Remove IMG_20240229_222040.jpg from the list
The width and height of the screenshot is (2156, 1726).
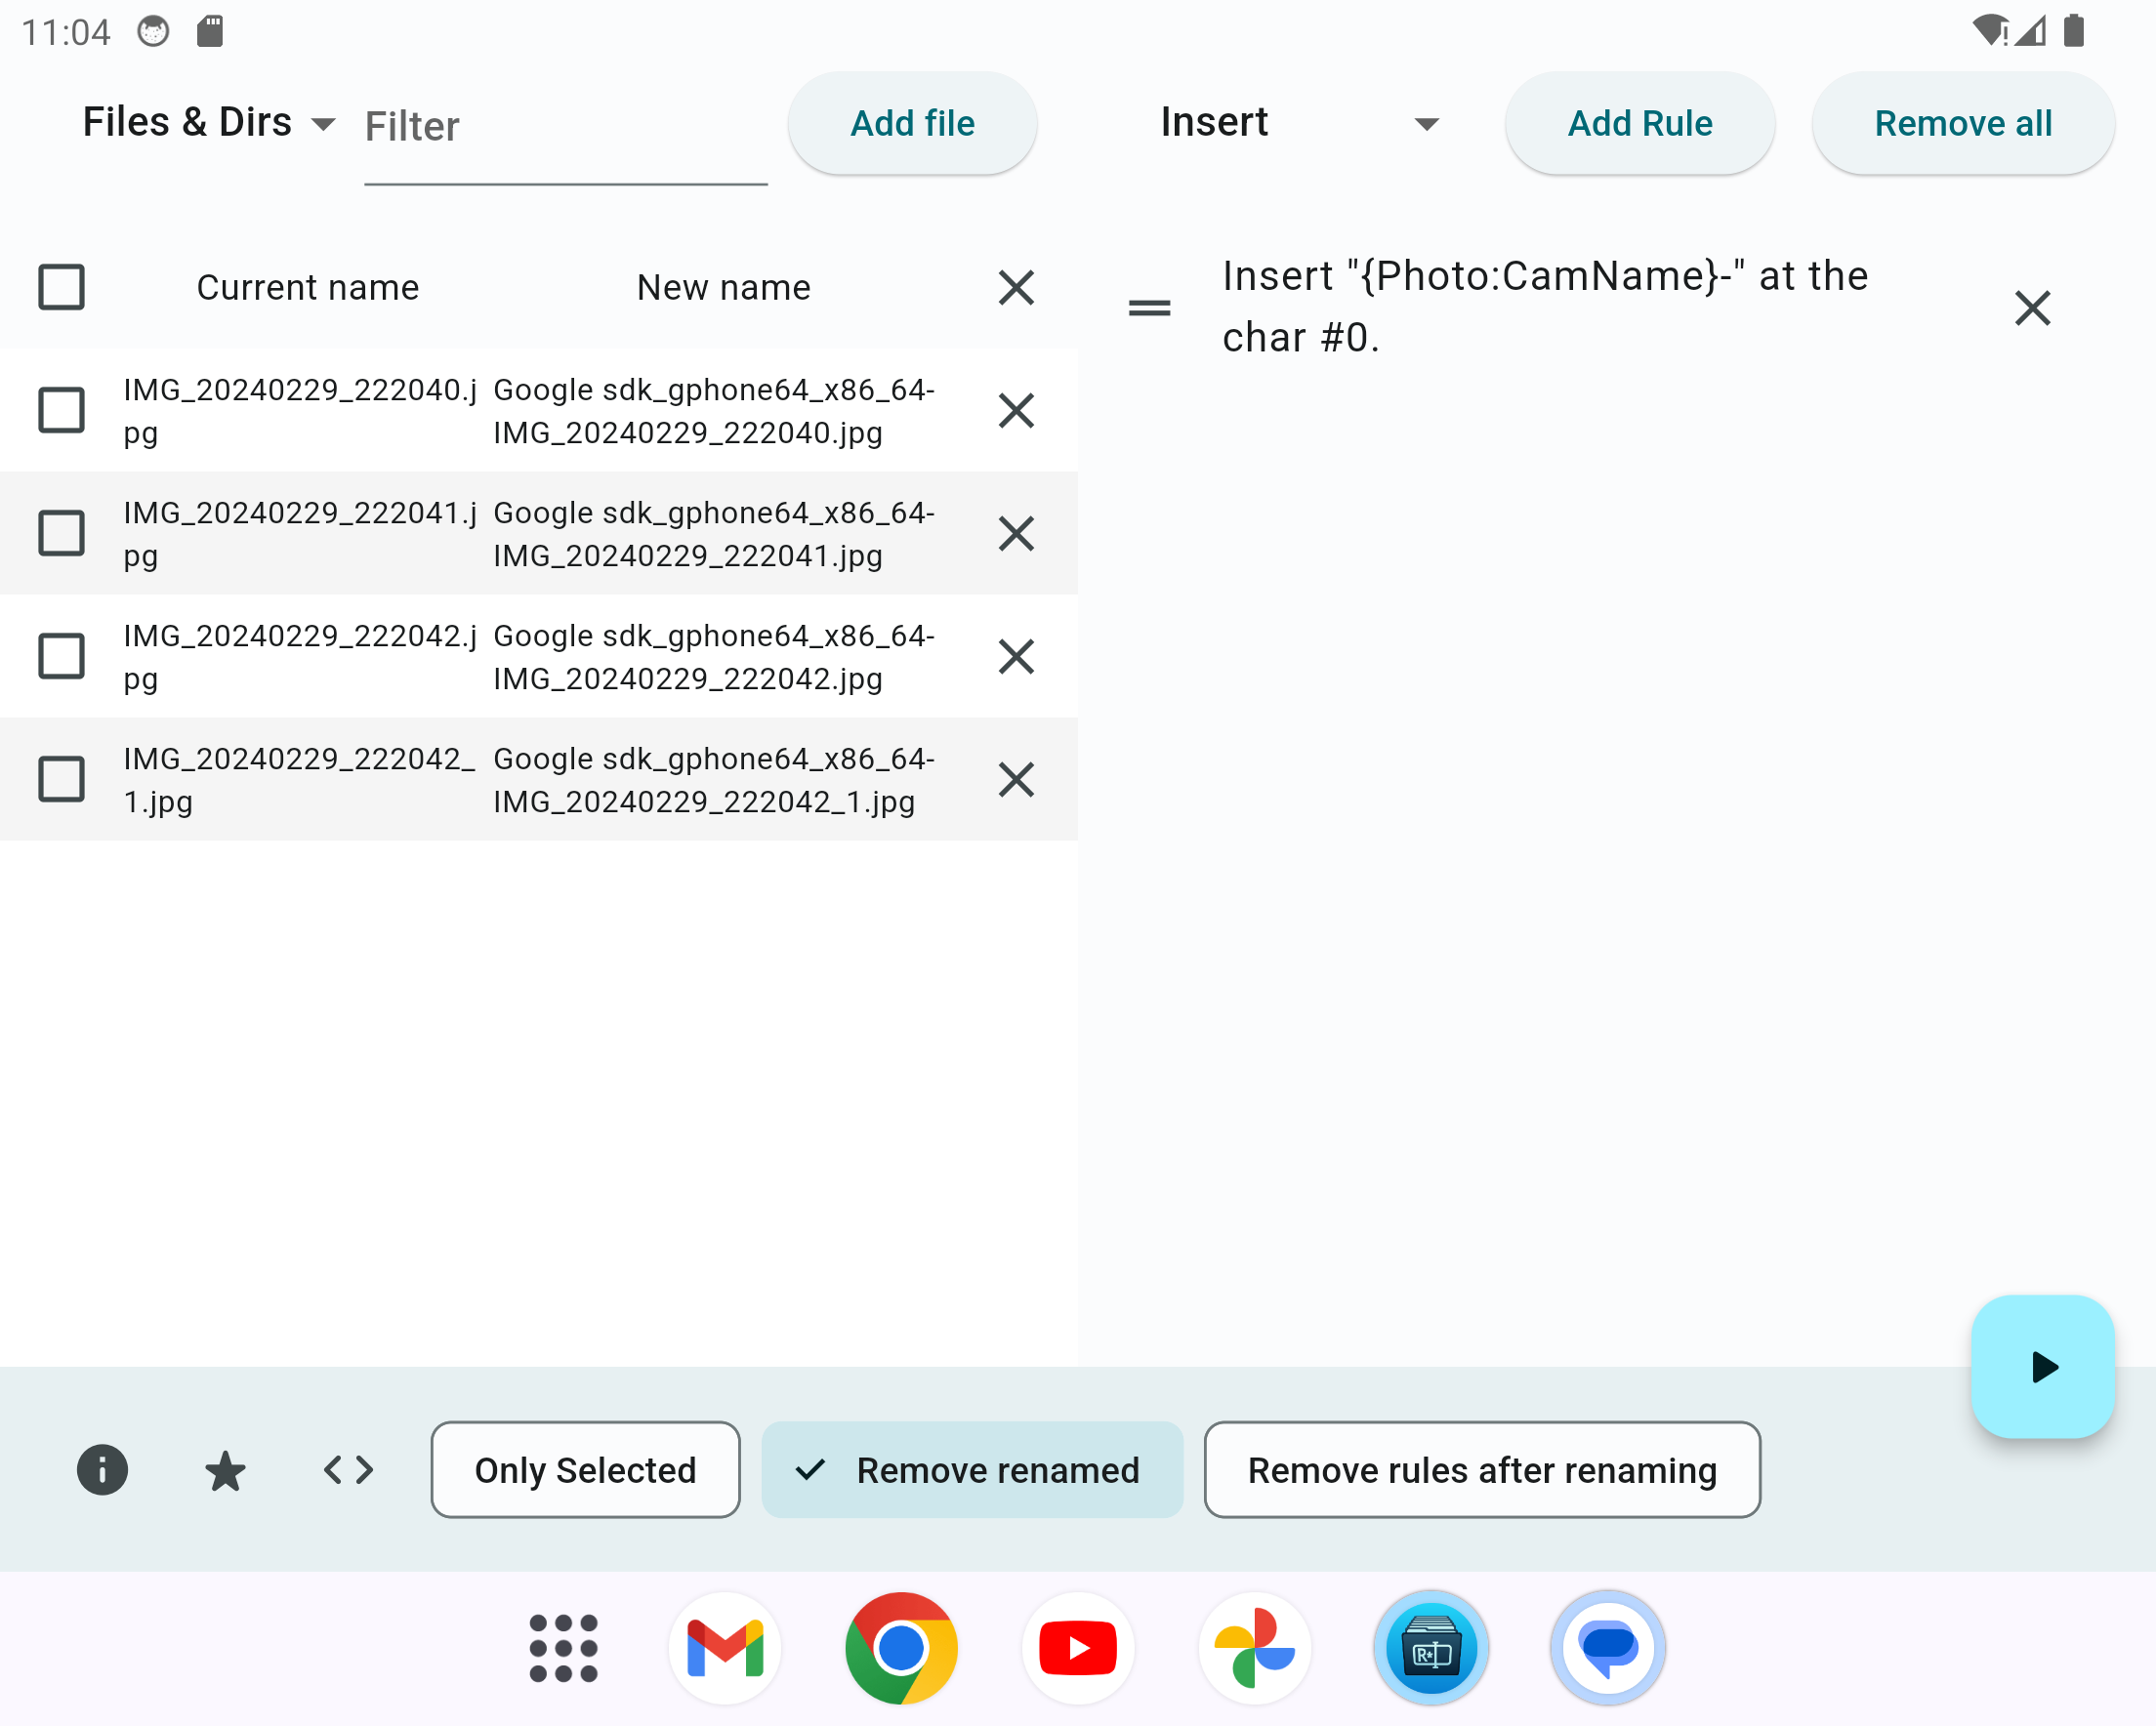1015,410
